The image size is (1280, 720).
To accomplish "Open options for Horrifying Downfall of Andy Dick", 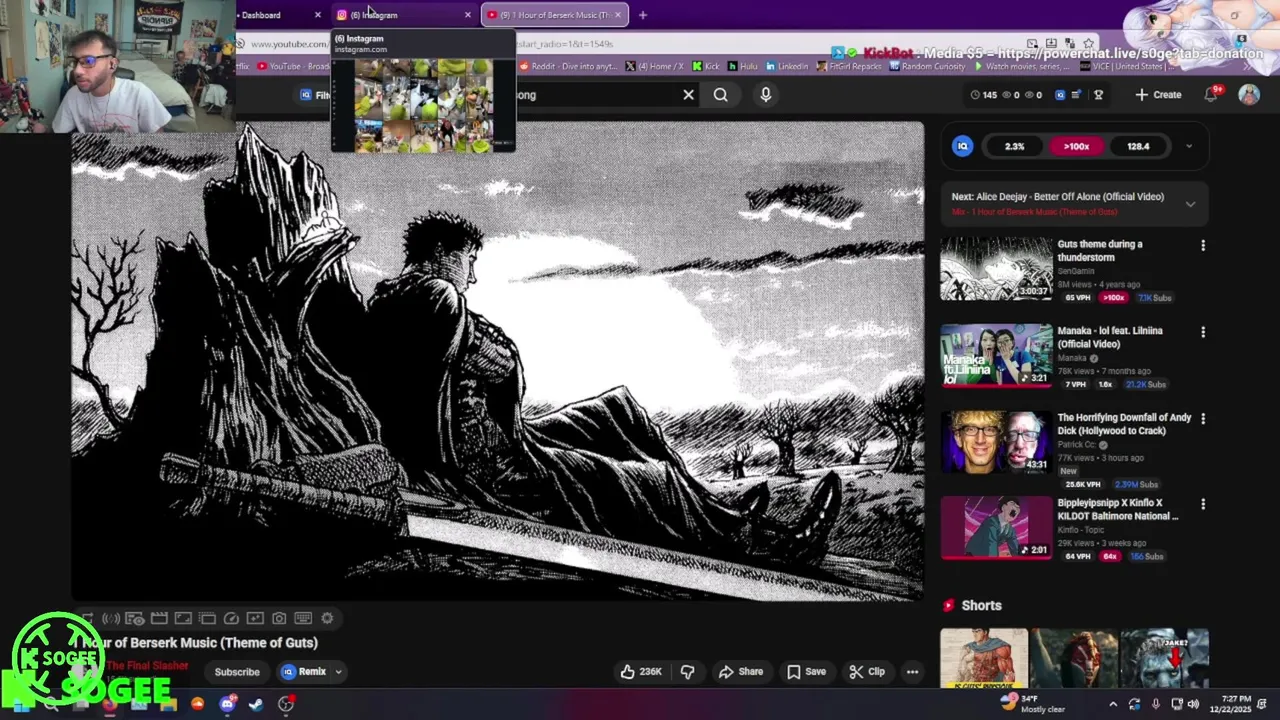I will coord(1203,419).
